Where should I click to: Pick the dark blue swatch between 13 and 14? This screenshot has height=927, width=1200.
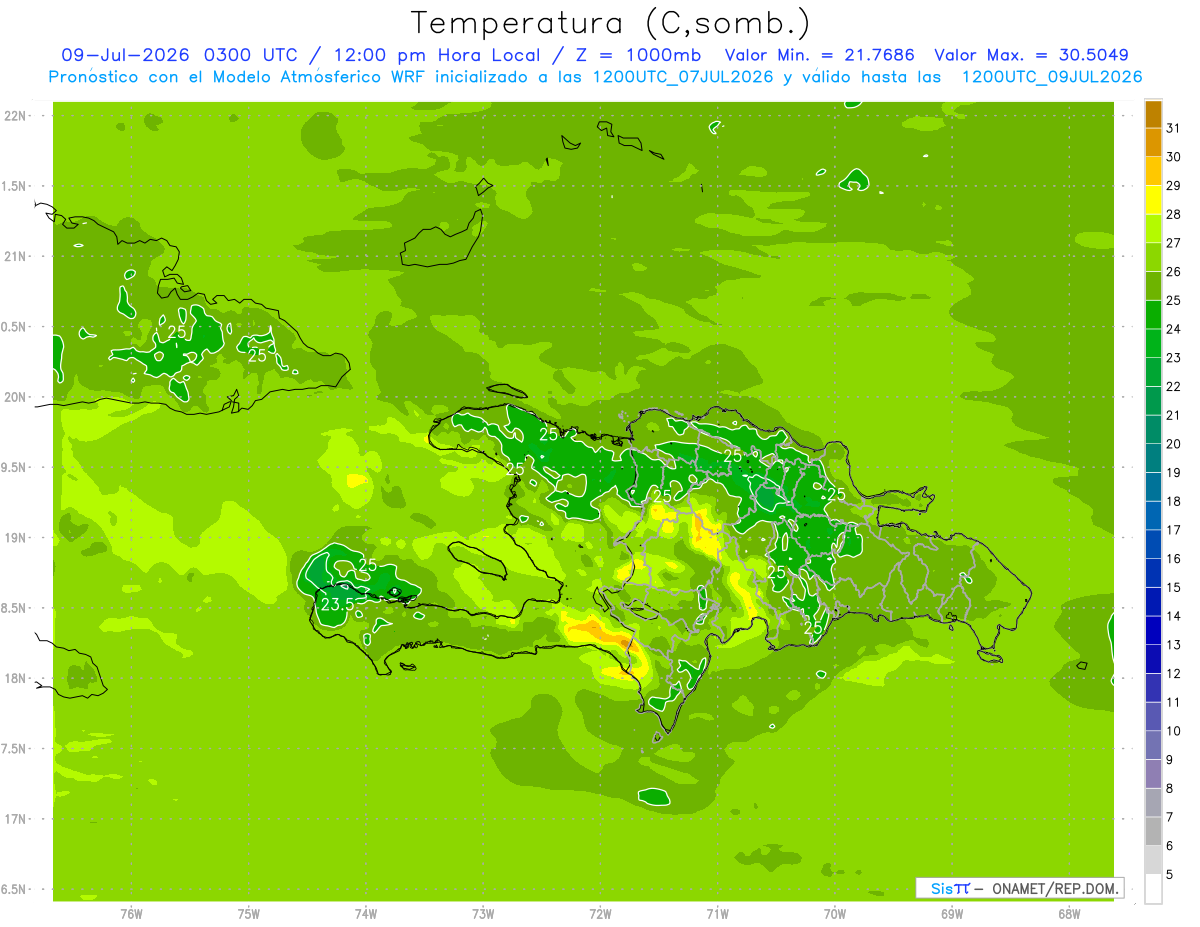pyautogui.click(x=1153, y=630)
